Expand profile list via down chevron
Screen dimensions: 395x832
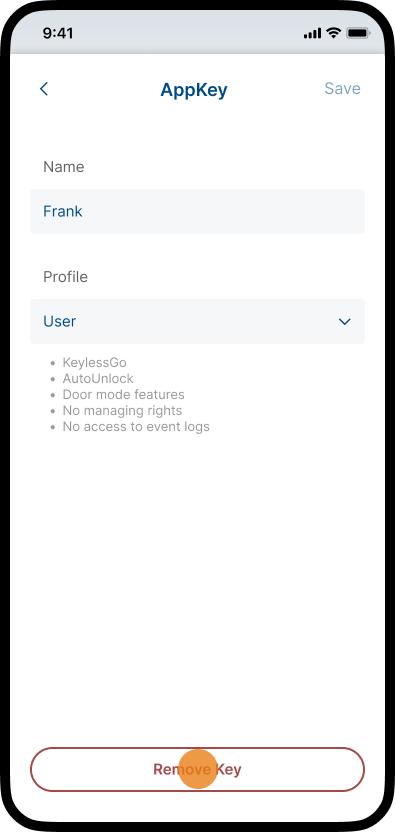pos(345,322)
